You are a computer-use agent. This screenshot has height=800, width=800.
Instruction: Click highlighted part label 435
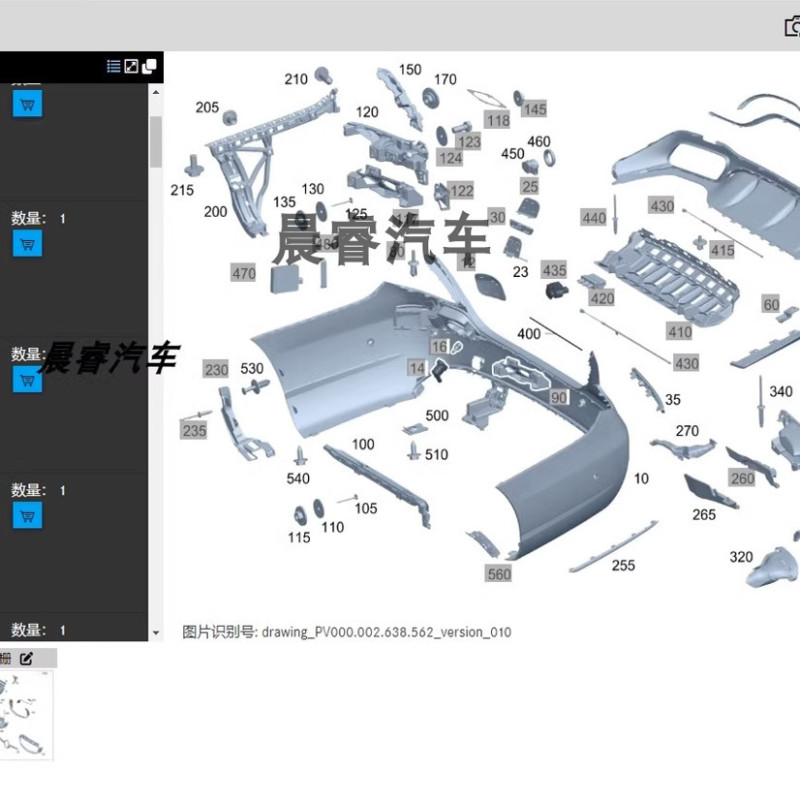[555, 270]
